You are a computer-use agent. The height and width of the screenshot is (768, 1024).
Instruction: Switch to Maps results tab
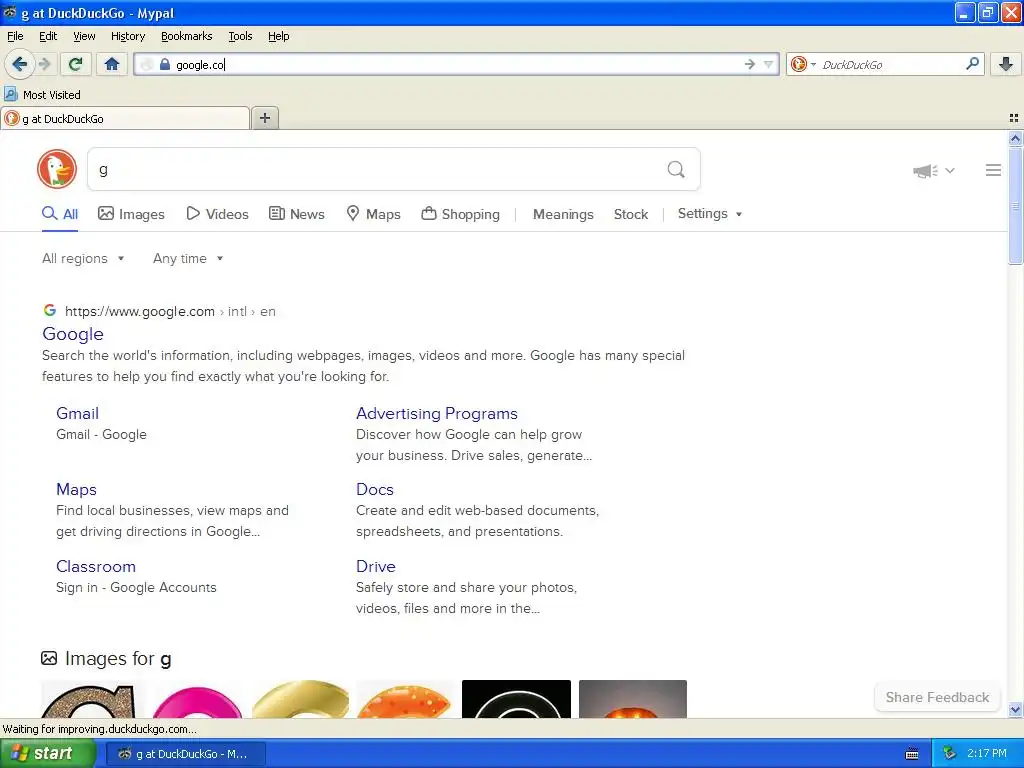pos(373,214)
